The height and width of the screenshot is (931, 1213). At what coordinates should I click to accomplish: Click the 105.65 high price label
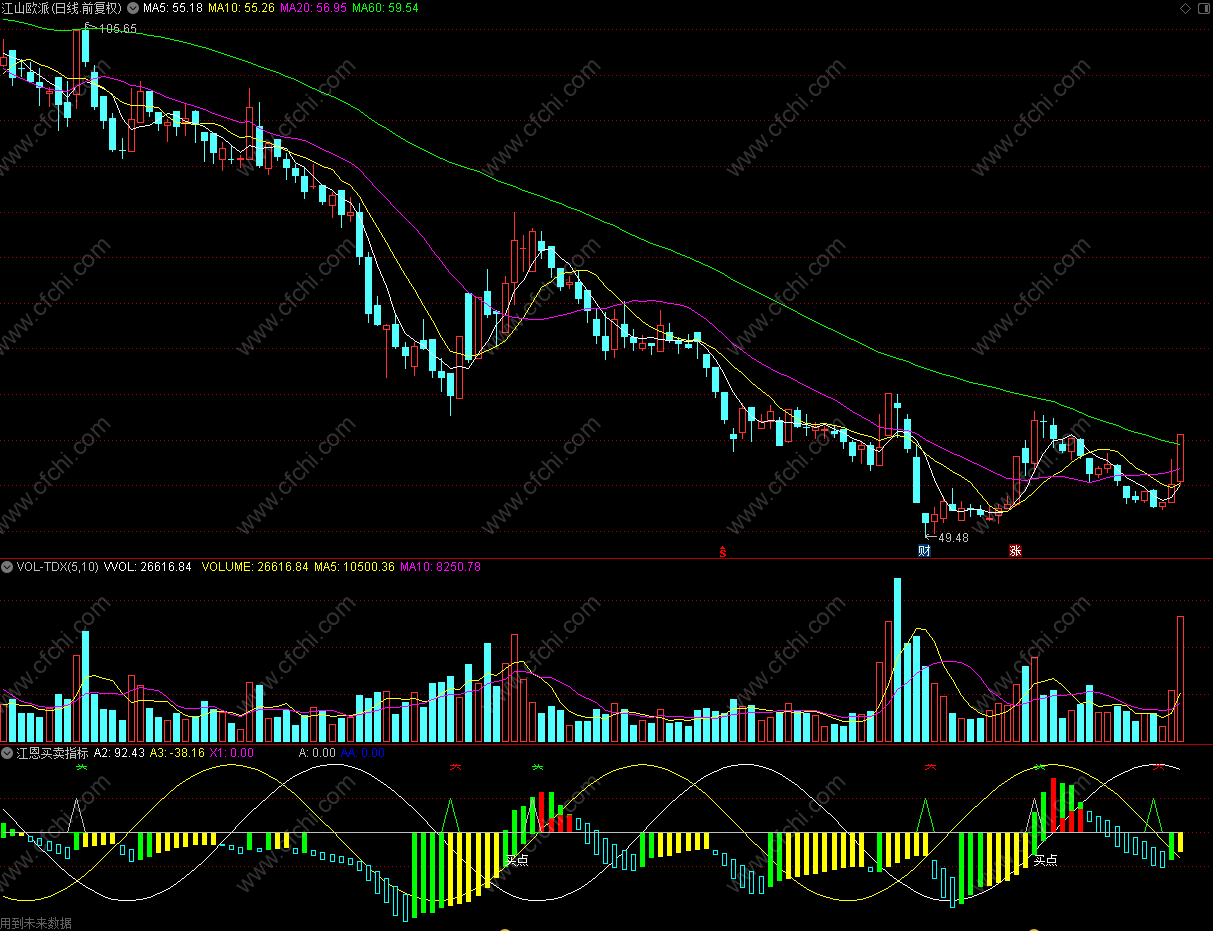point(118,29)
